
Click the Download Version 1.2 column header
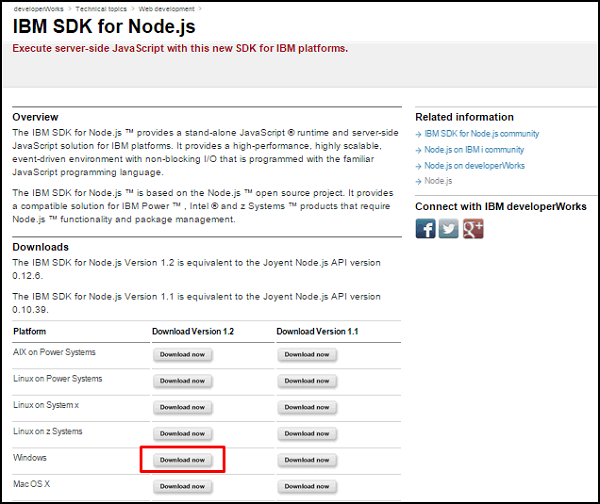(x=193, y=331)
